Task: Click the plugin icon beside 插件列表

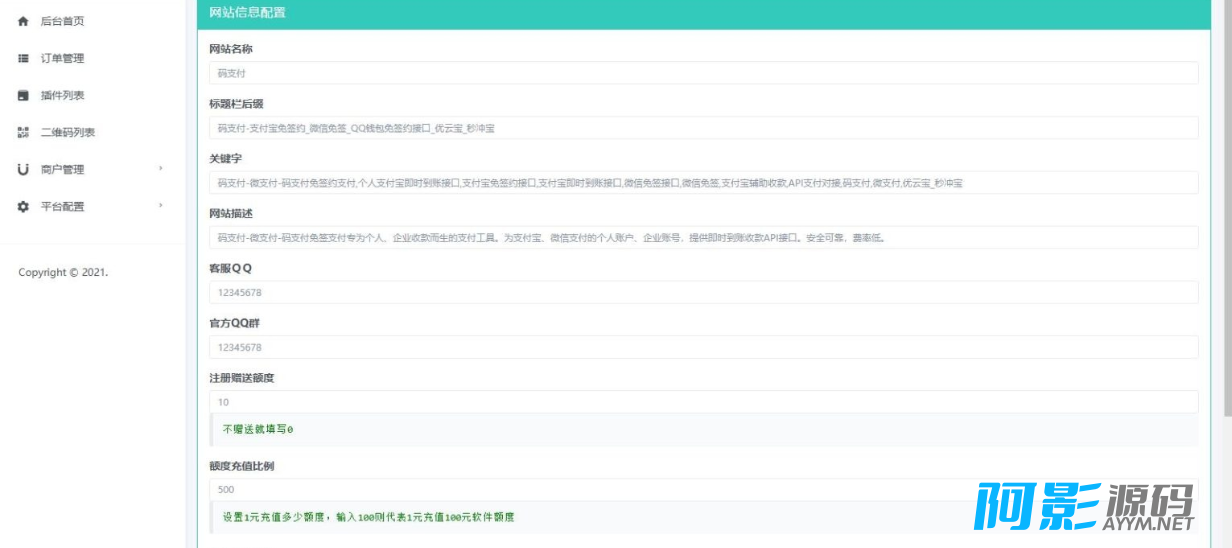Action: click(23, 95)
